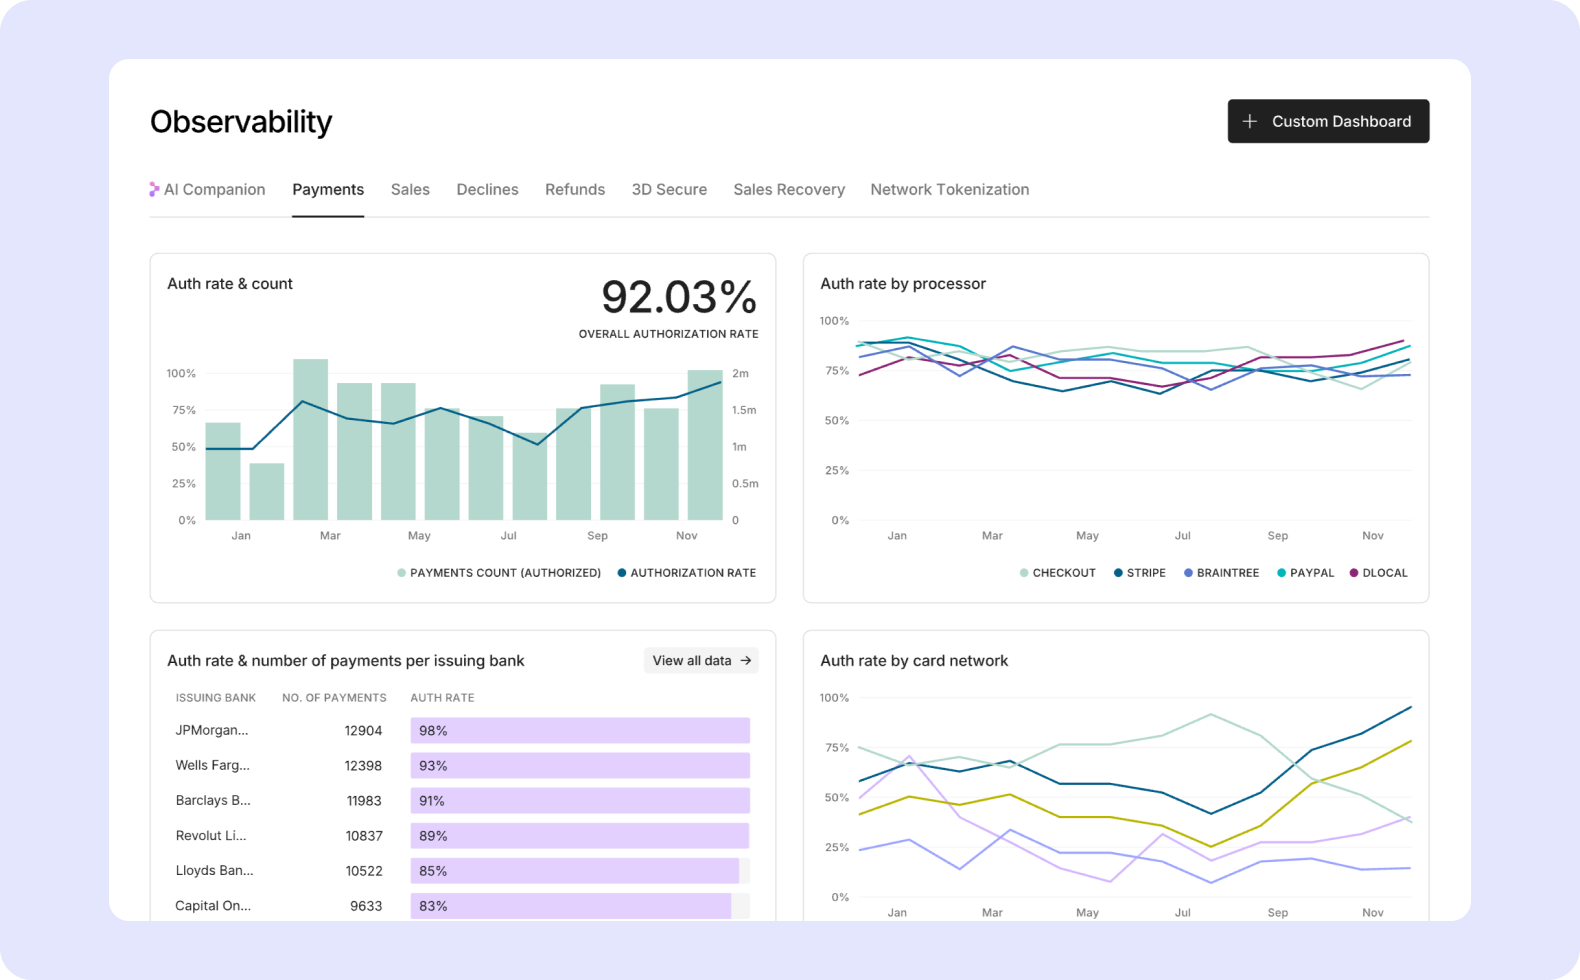Click the Payments Count (Authorized) legend entry
Image resolution: width=1580 pixels, height=980 pixels.
pyautogui.click(x=499, y=573)
